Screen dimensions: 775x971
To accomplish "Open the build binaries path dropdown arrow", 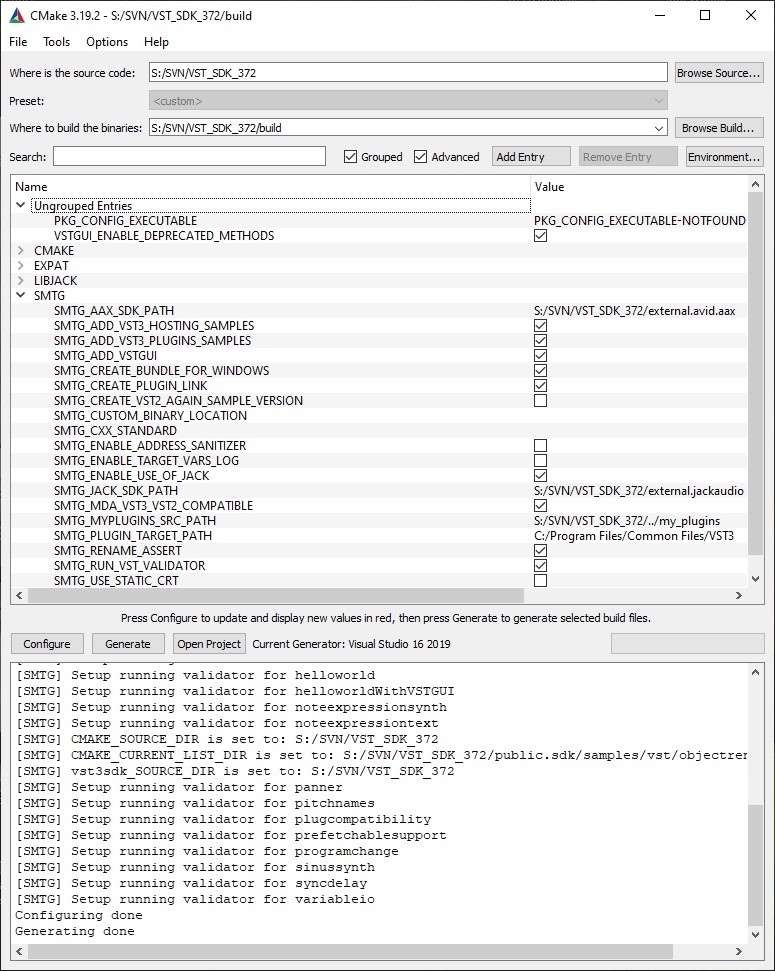I will pos(659,128).
